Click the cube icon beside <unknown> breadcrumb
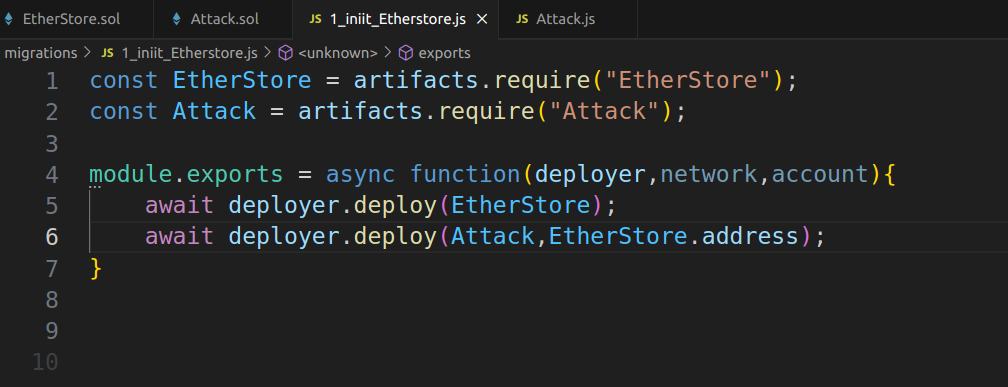Viewport: 1008px width, 387px height. 285,53
